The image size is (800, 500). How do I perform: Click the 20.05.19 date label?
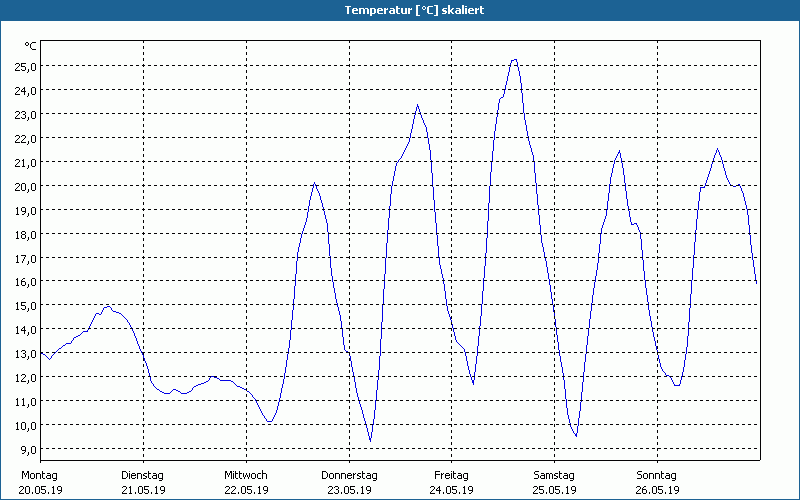40,490
